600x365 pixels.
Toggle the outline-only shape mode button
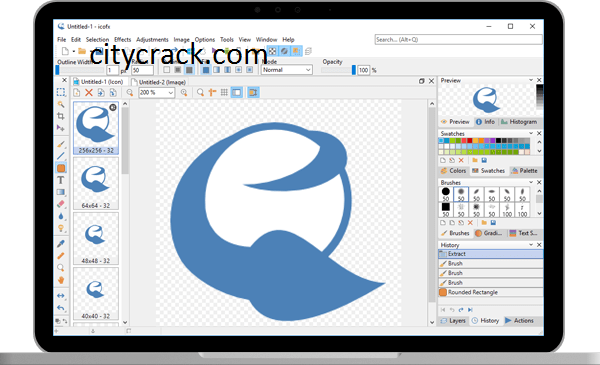[x=166, y=70]
